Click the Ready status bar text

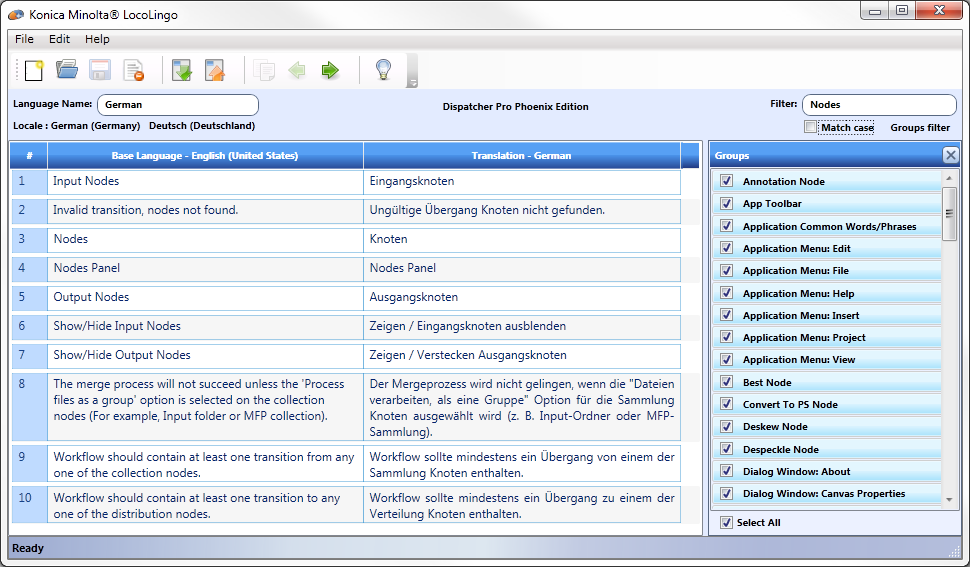[28, 548]
